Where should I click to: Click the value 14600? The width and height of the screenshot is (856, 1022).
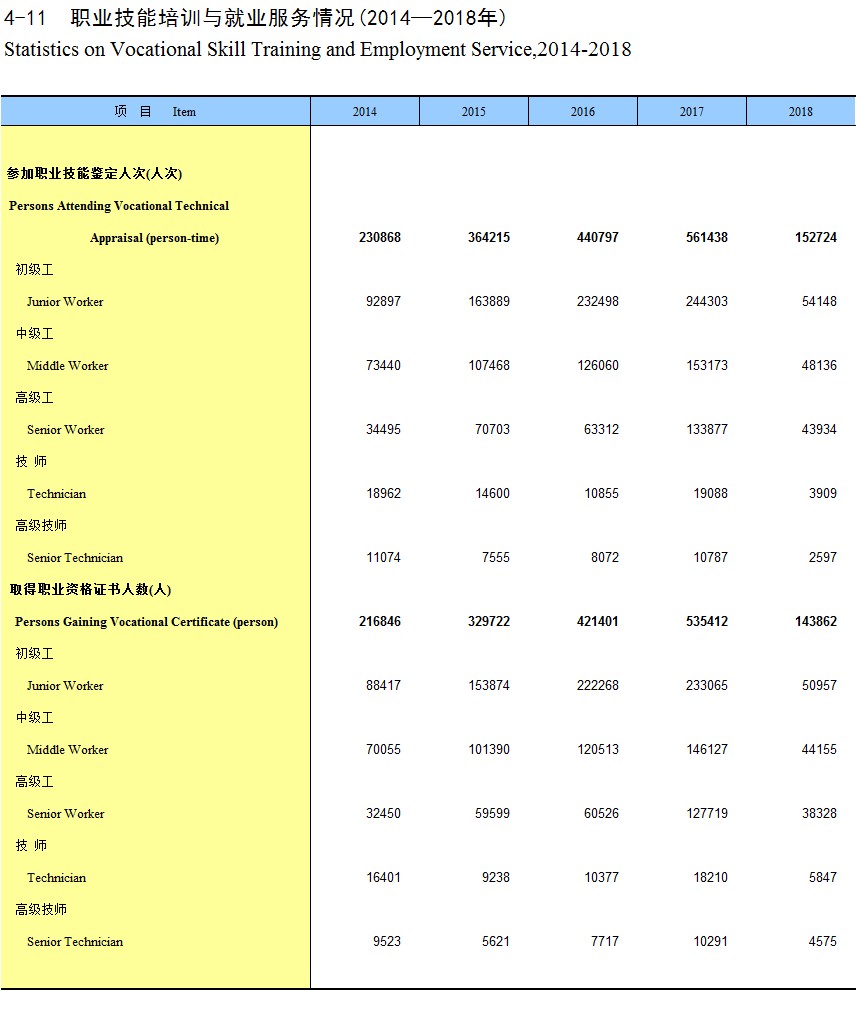(x=492, y=493)
